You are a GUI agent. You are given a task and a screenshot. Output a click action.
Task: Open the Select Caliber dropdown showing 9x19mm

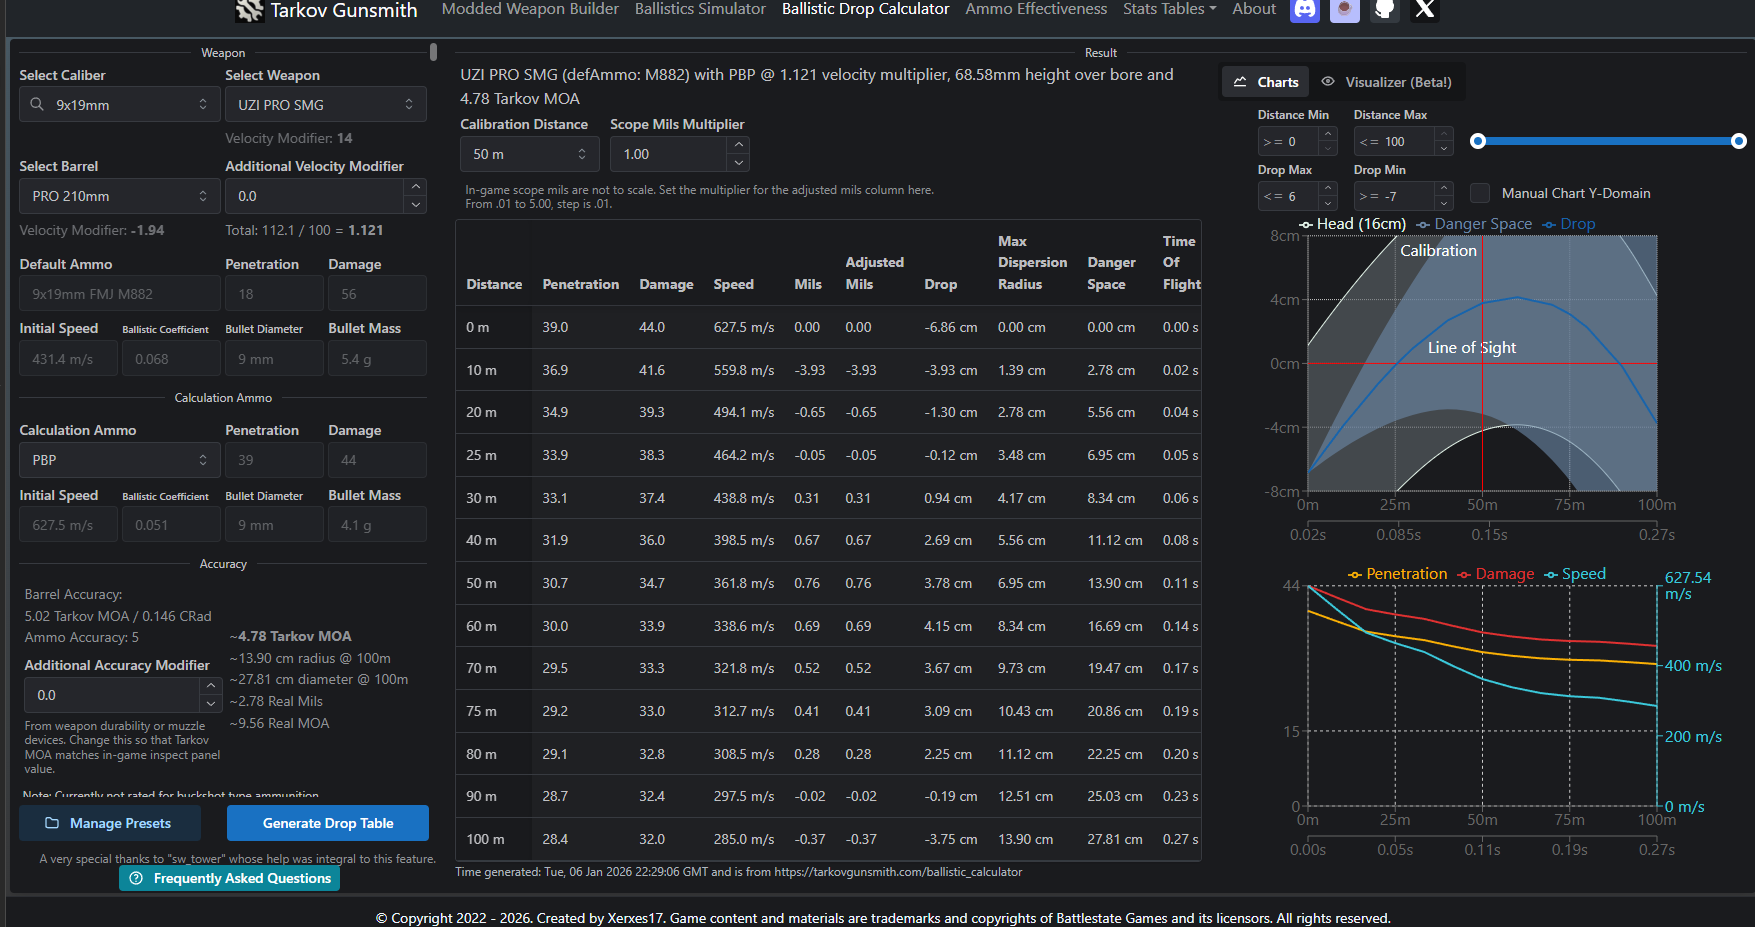(119, 104)
